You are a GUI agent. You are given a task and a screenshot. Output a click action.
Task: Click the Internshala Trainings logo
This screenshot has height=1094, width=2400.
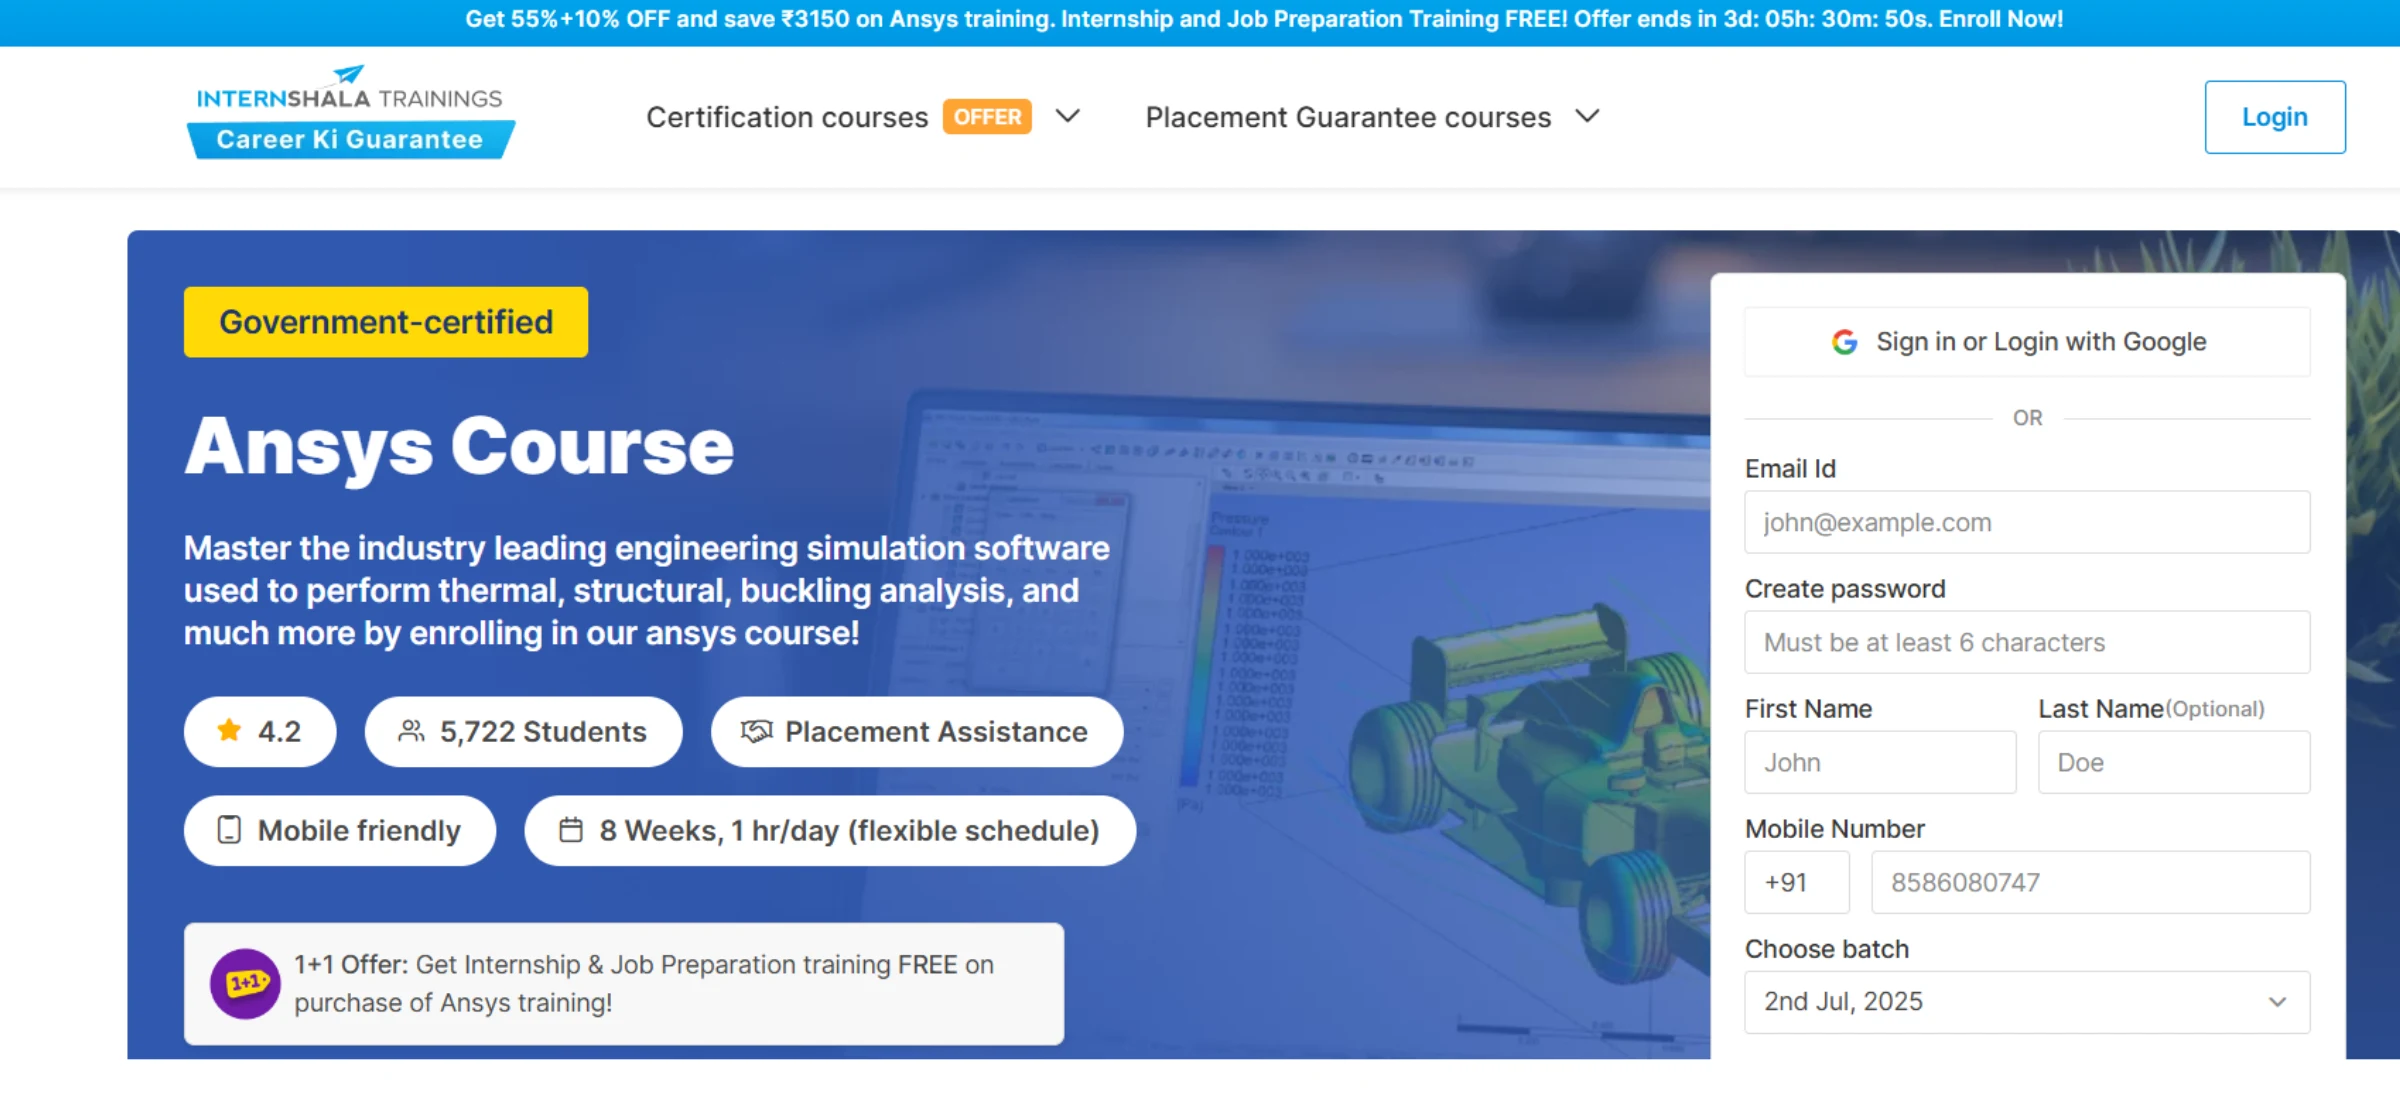click(x=350, y=113)
